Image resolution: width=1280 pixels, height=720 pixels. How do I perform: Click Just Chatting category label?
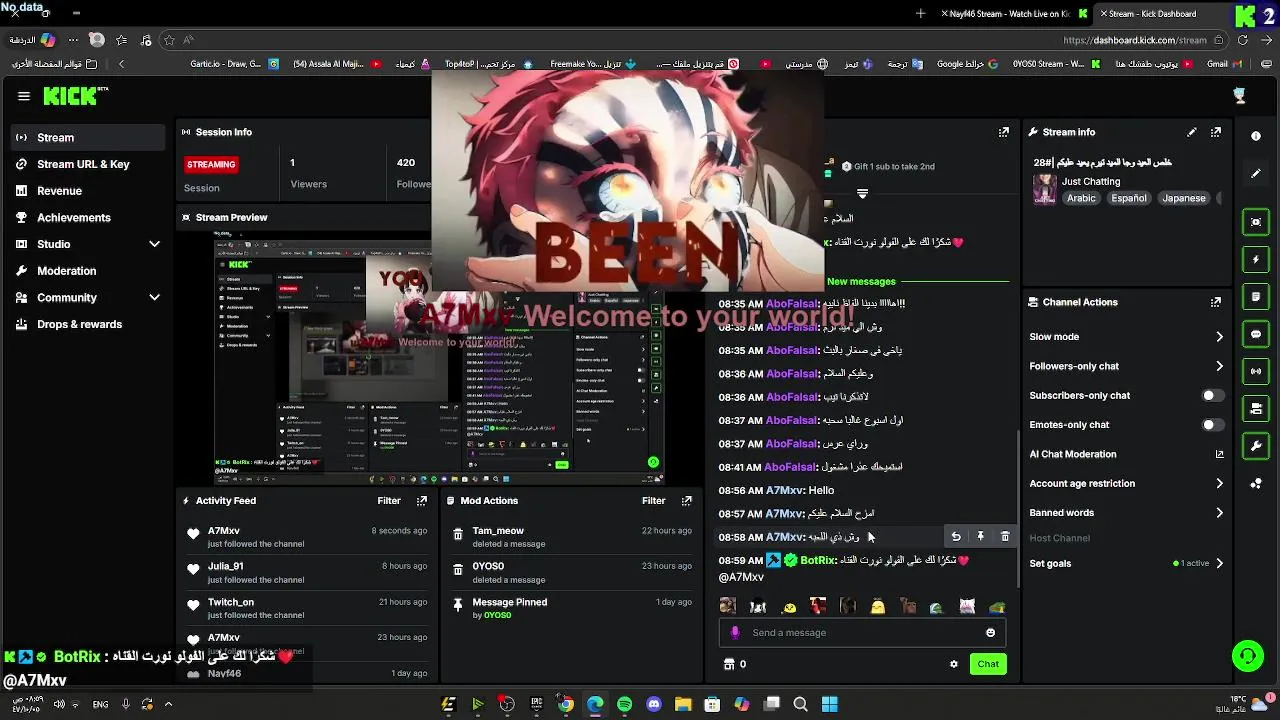click(1091, 182)
